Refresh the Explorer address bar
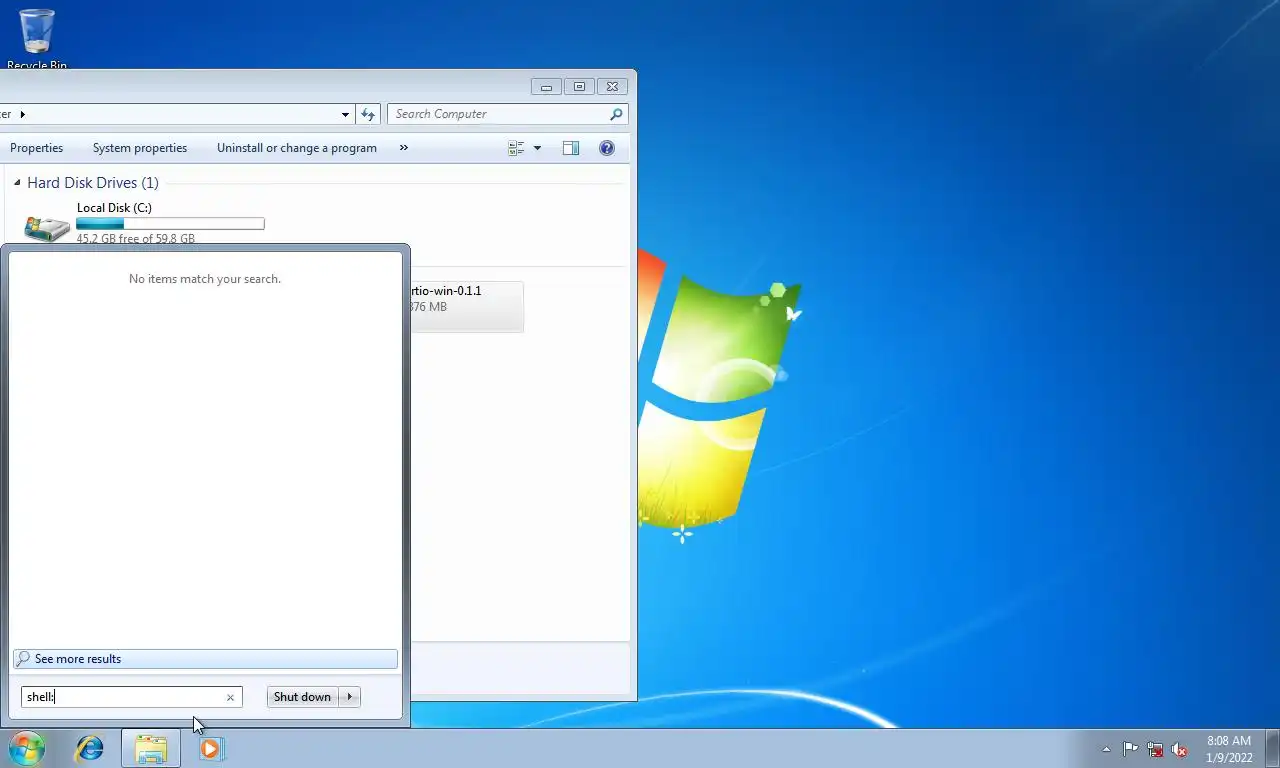 coord(368,114)
